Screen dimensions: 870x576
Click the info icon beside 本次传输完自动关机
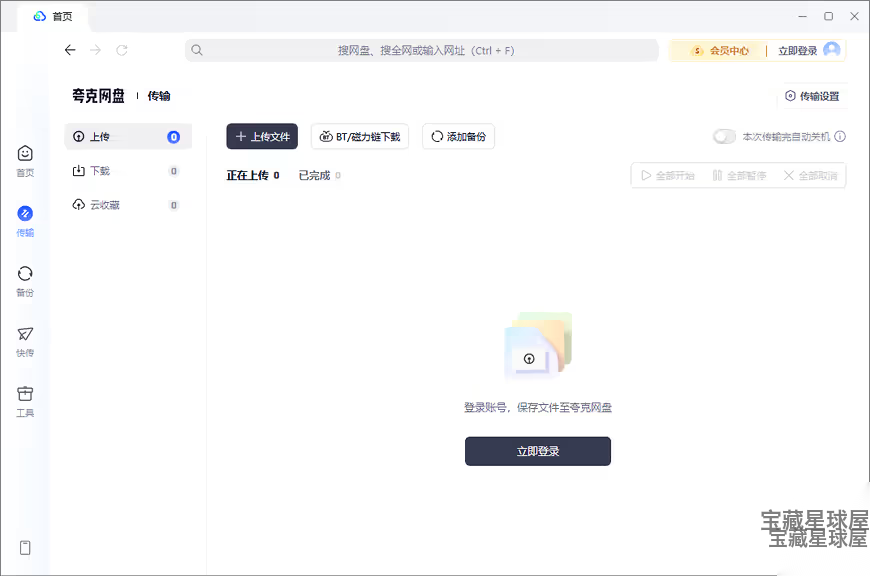click(840, 136)
